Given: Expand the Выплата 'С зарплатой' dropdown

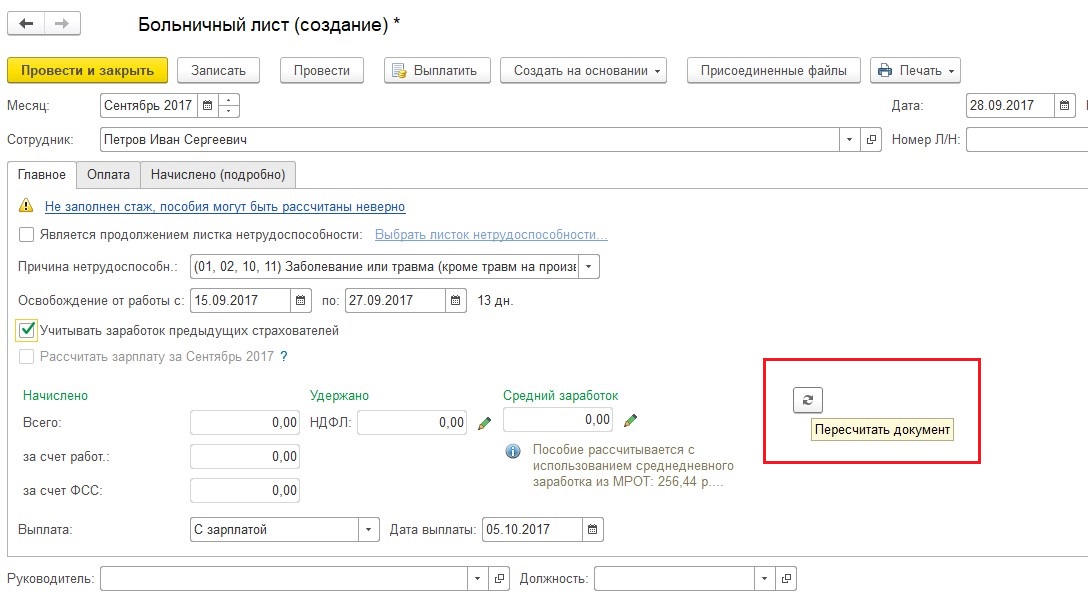Looking at the screenshot, I should pyautogui.click(x=369, y=529).
